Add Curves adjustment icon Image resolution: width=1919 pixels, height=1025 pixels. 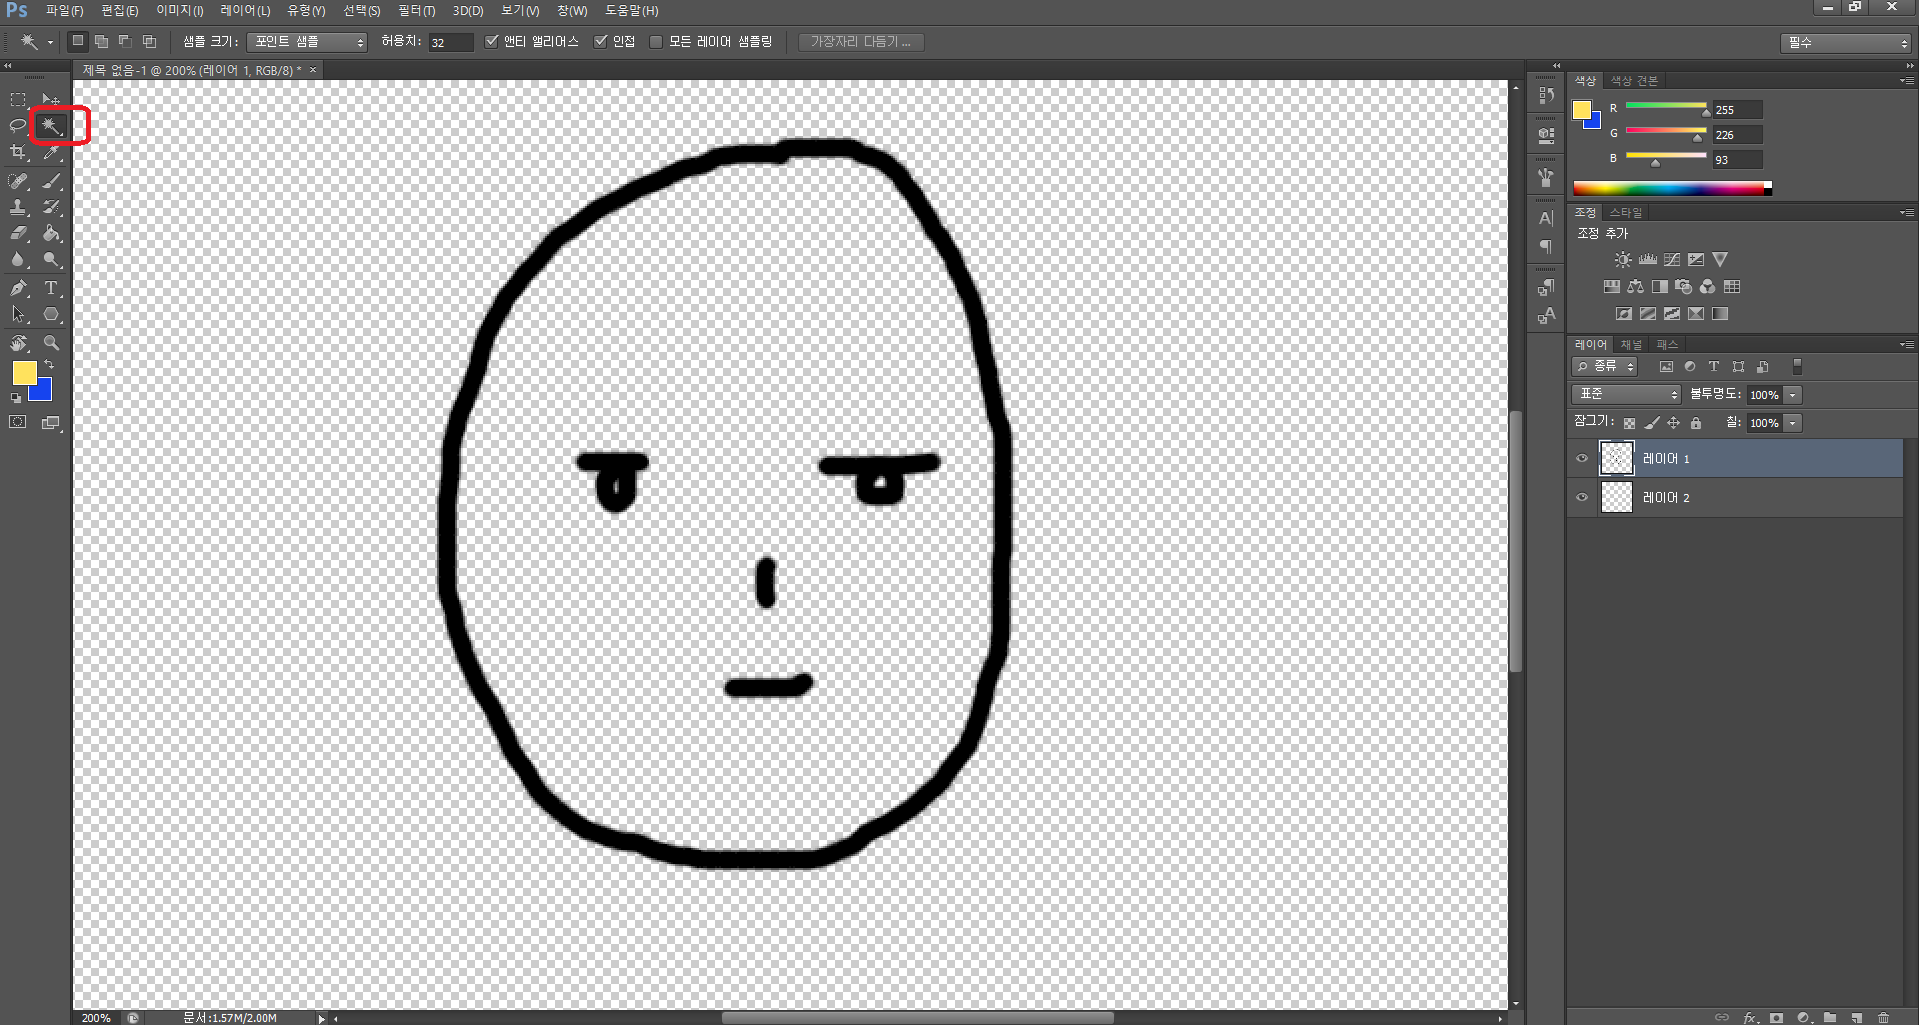pos(1672,259)
